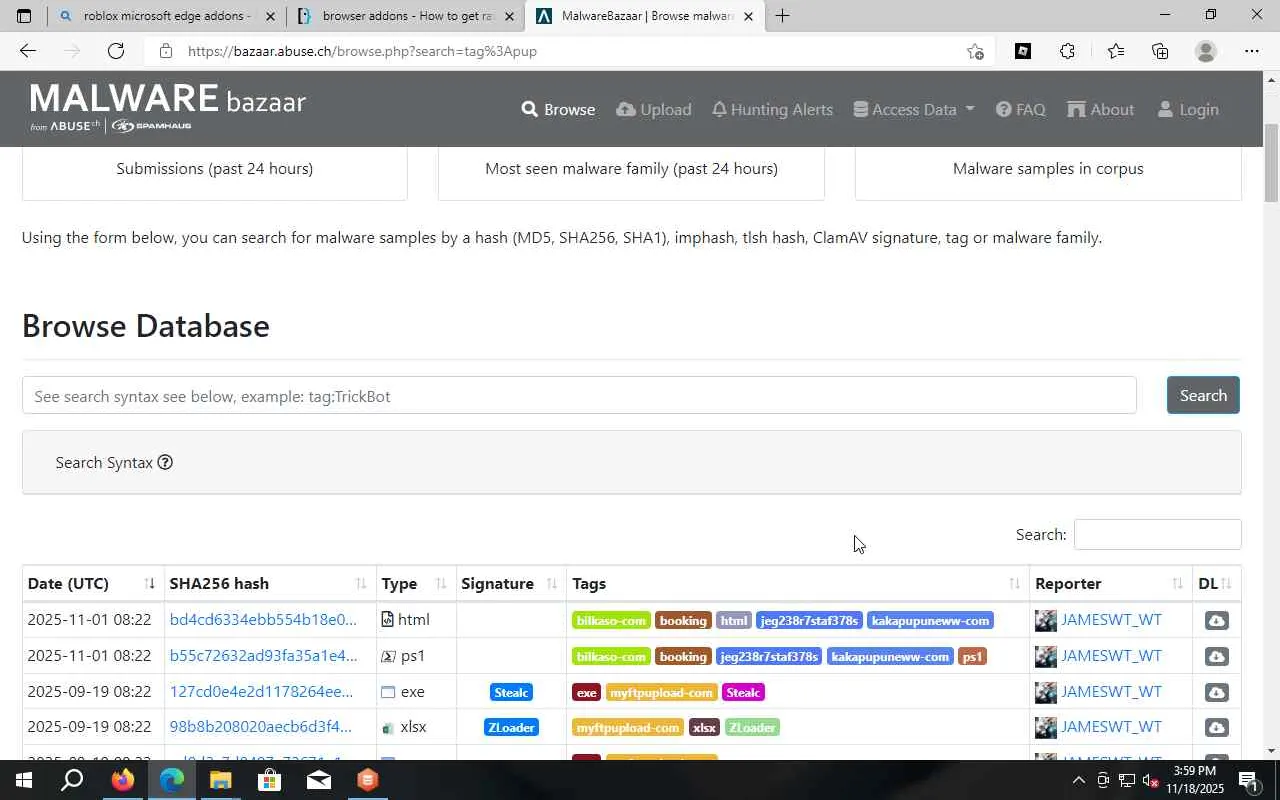Image resolution: width=1280 pixels, height=800 pixels.
Task: View site information via the padlock icon
Action: (166, 51)
